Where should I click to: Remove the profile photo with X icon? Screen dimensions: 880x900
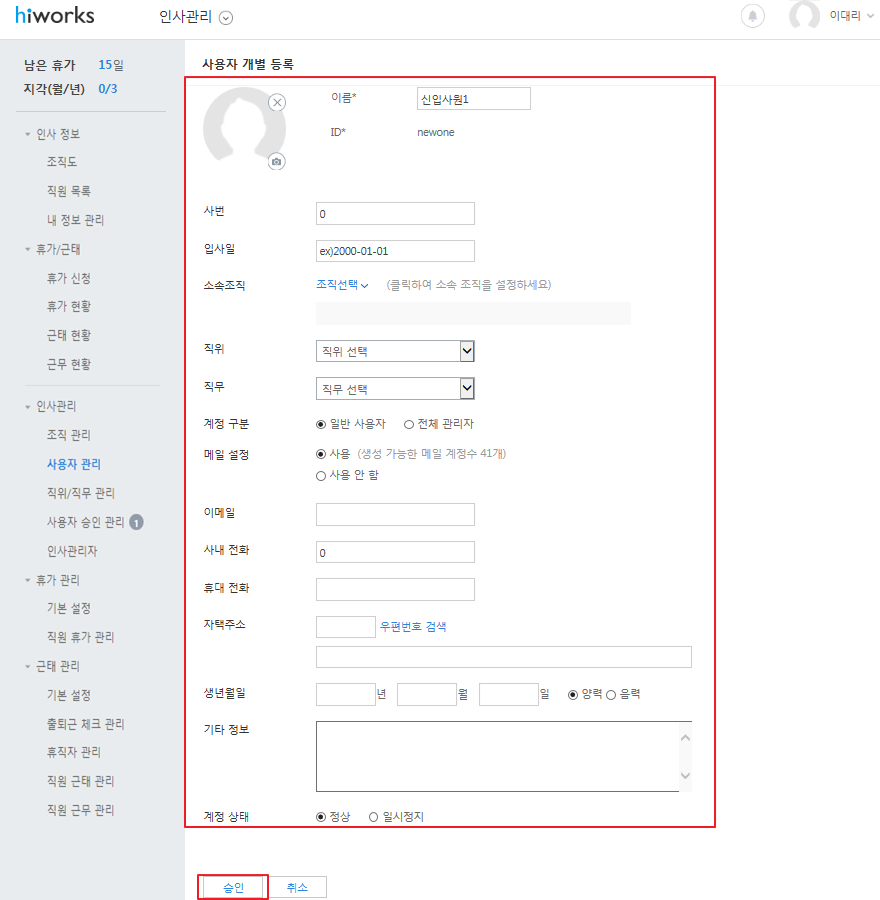pos(277,103)
